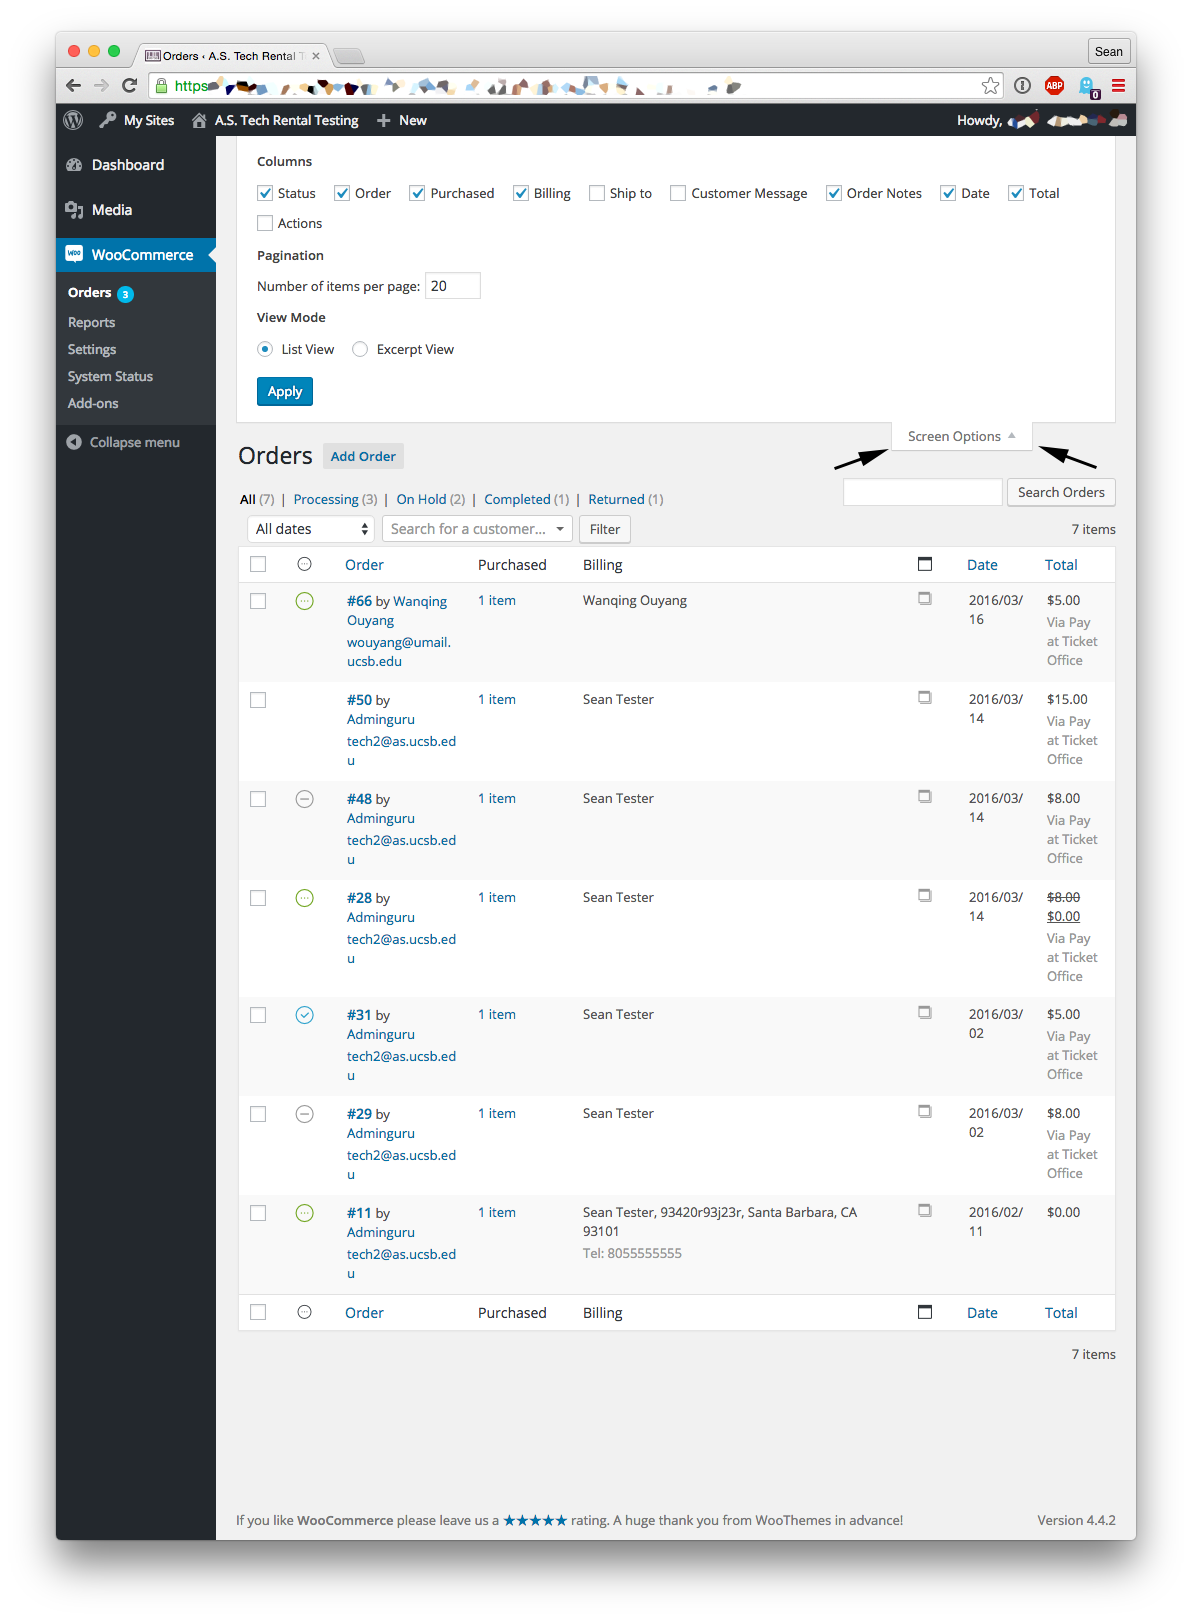Viewport: 1192px width, 1620px height.
Task: Click the Adblock Plus extension icon
Action: click(1054, 86)
